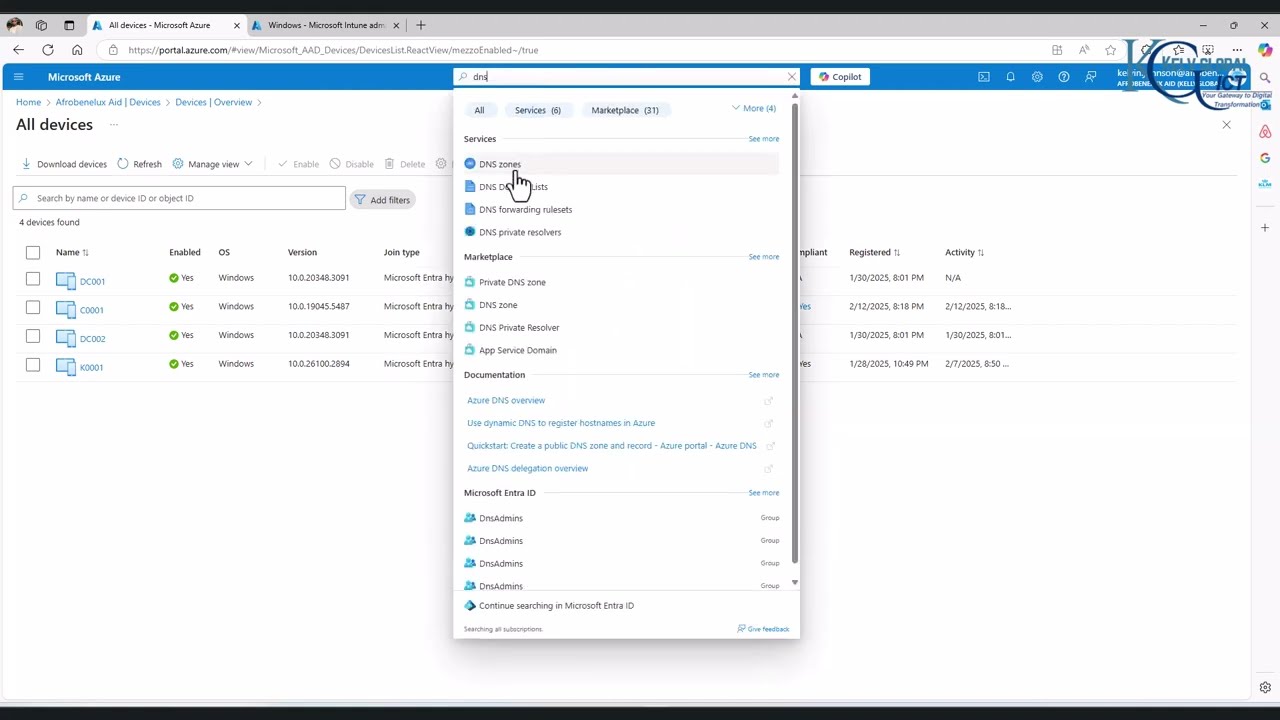Image resolution: width=1280 pixels, height=720 pixels.
Task: Expand the More (4) filter dropdown
Action: [x=754, y=109]
